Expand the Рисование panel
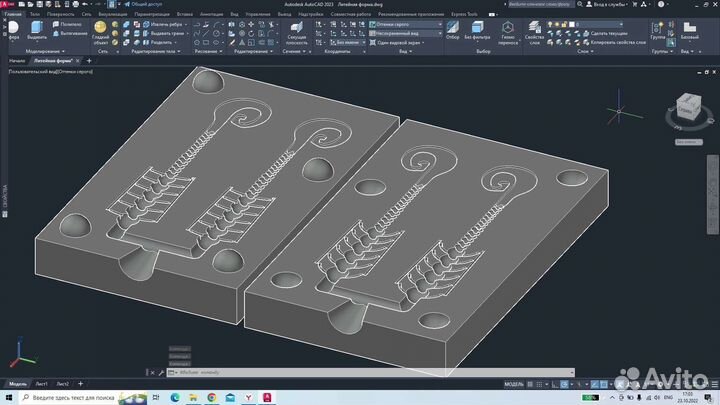Image resolution: width=720 pixels, height=405 pixels. click(x=208, y=51)
